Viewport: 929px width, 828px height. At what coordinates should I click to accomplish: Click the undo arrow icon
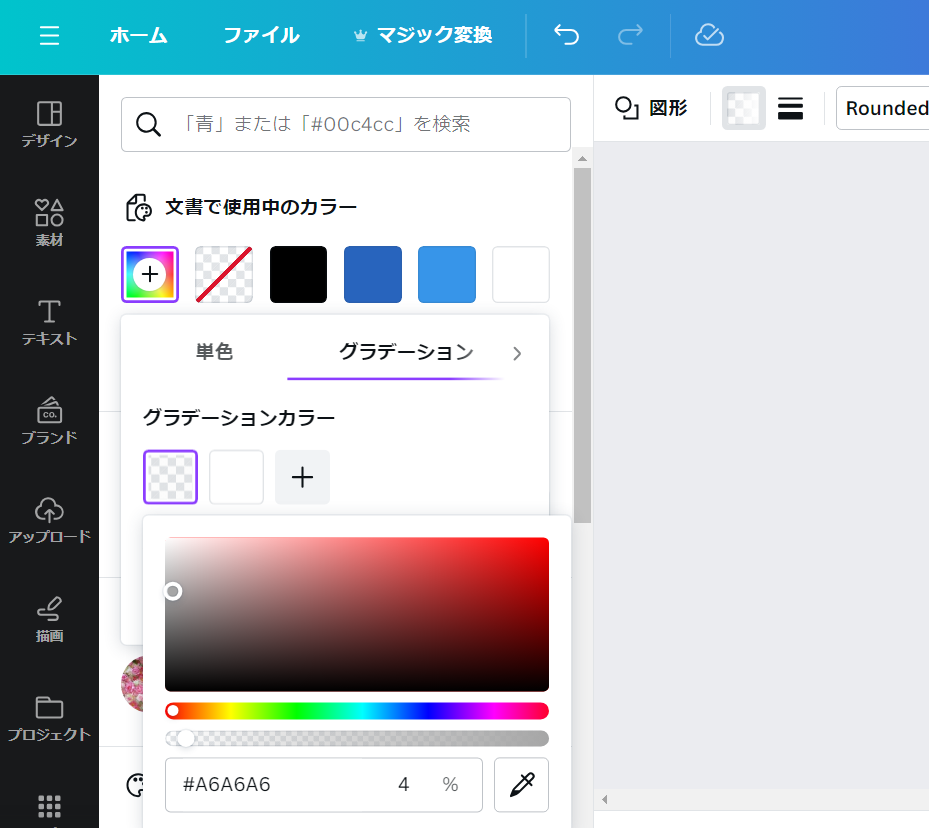click(x=566, y=36)
